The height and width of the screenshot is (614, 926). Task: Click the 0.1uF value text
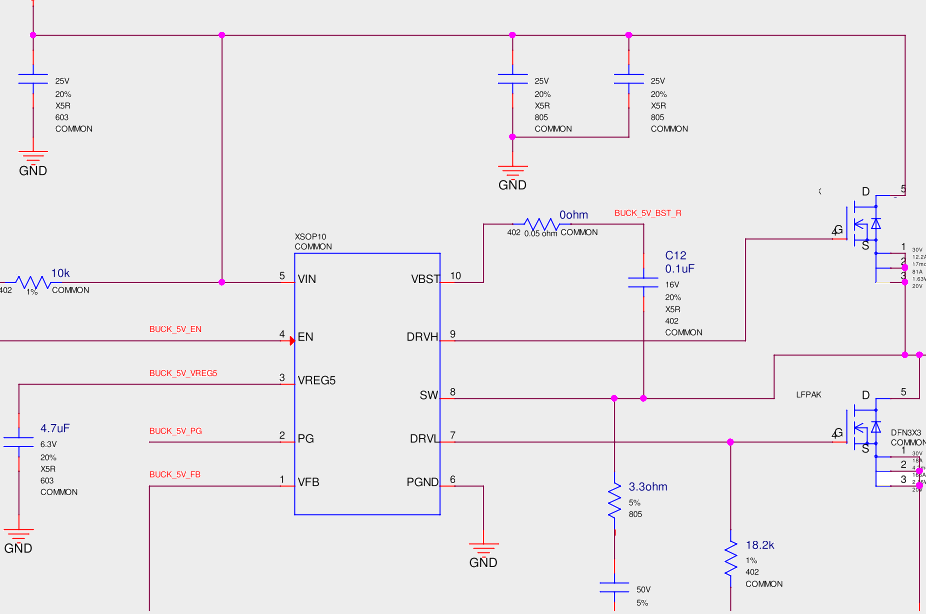[680, 269]
